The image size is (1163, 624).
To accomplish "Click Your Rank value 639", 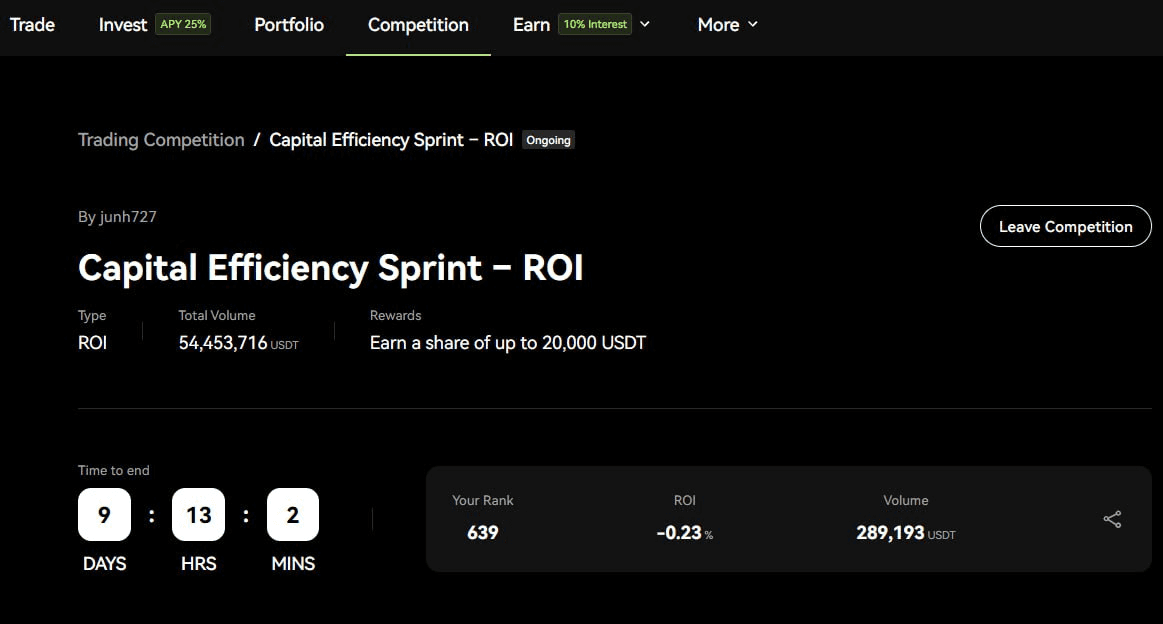I will click(482, 532).
